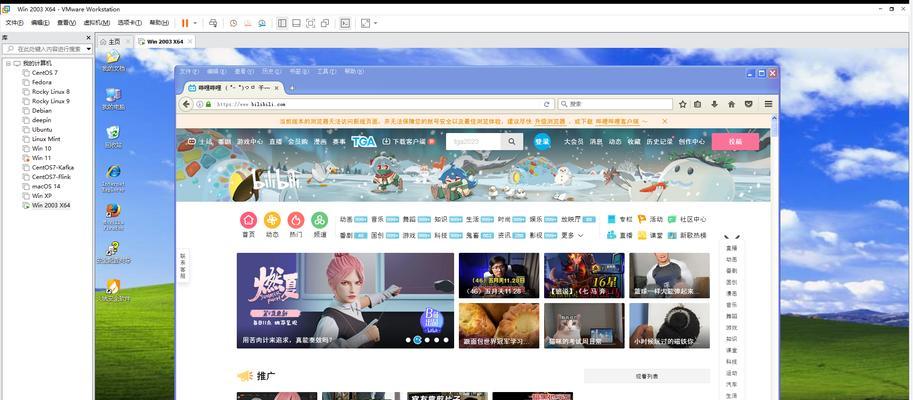This screenshot has height=400, width=913.
Task: Click the bilibili.com address bar
Action: (373, 104)
